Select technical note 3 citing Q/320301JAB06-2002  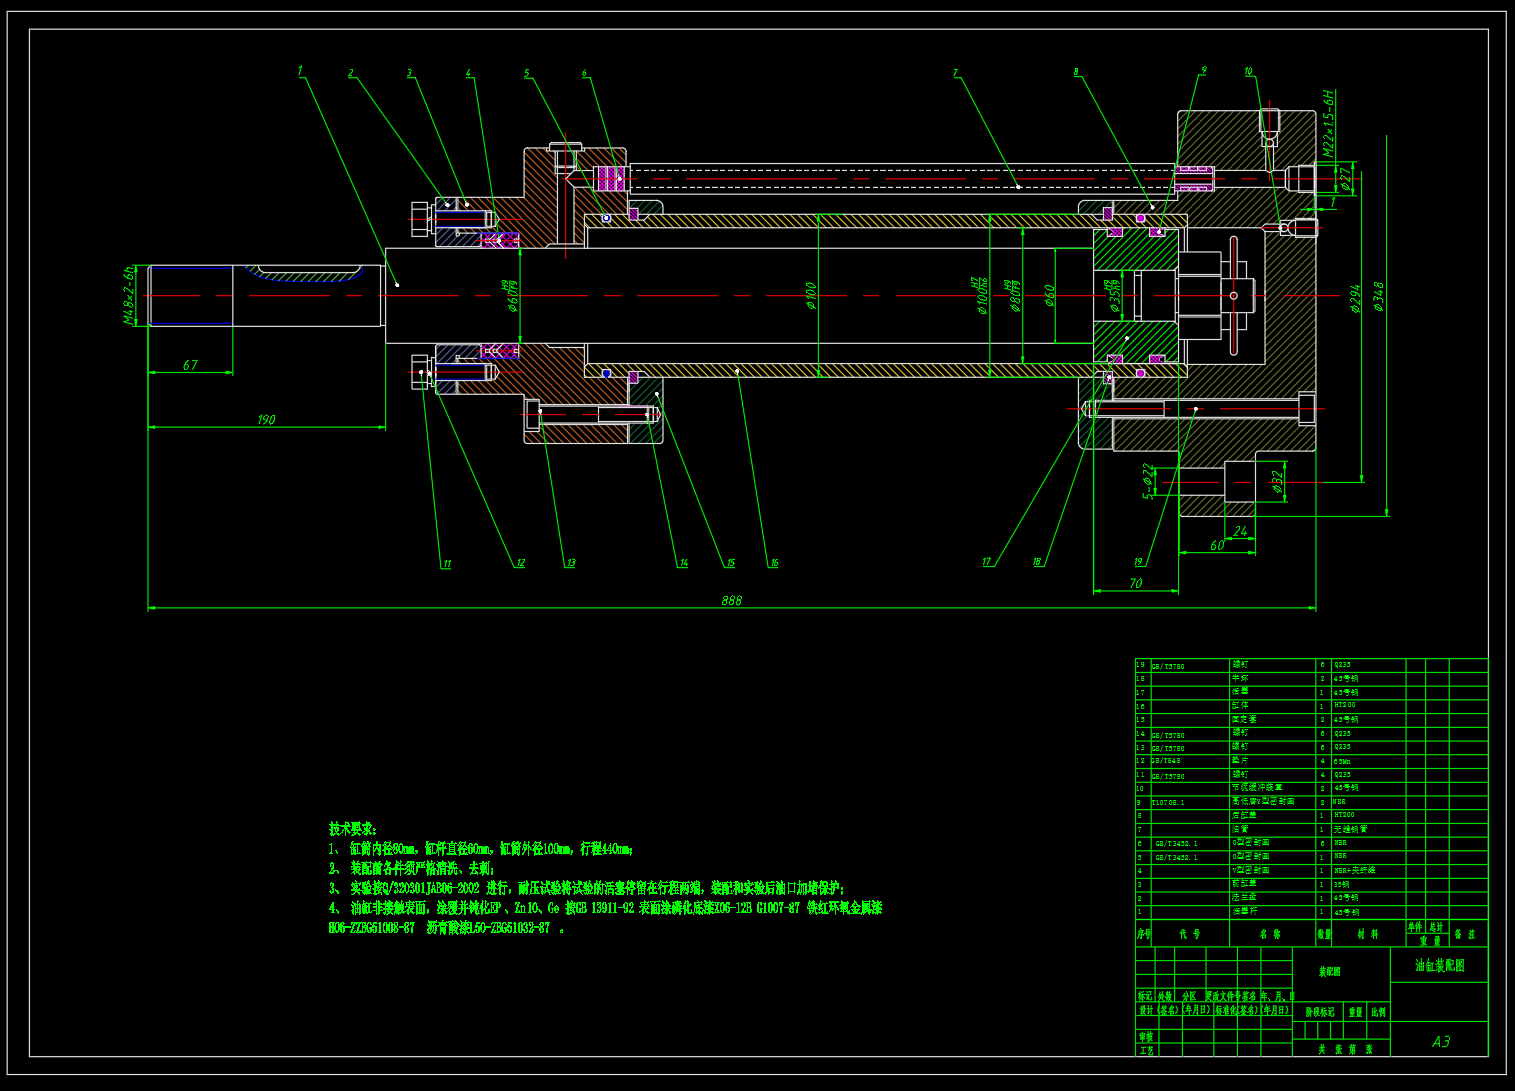(587, 888)
